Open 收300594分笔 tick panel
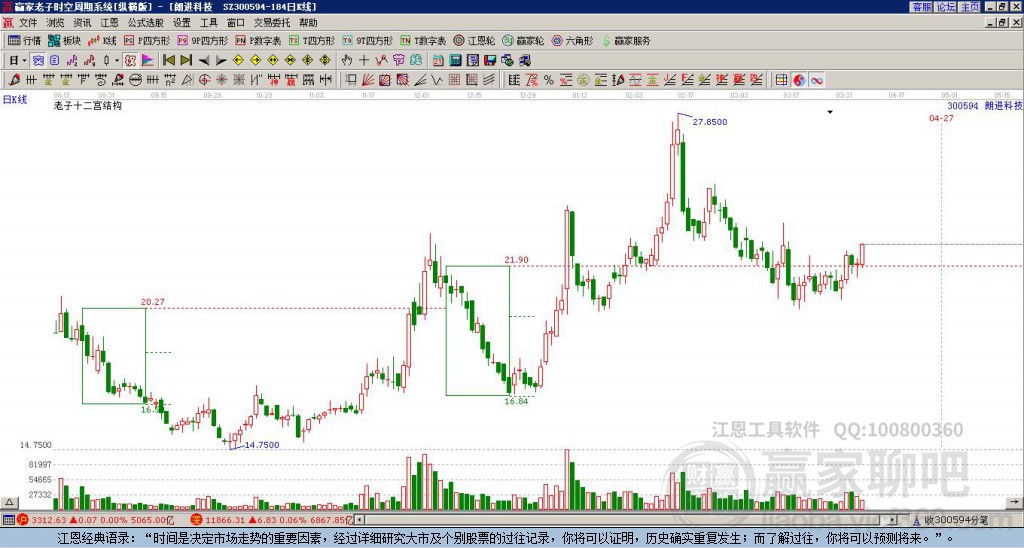The height and width of the screenshot is (548, 1024). [x=952, y=521]
